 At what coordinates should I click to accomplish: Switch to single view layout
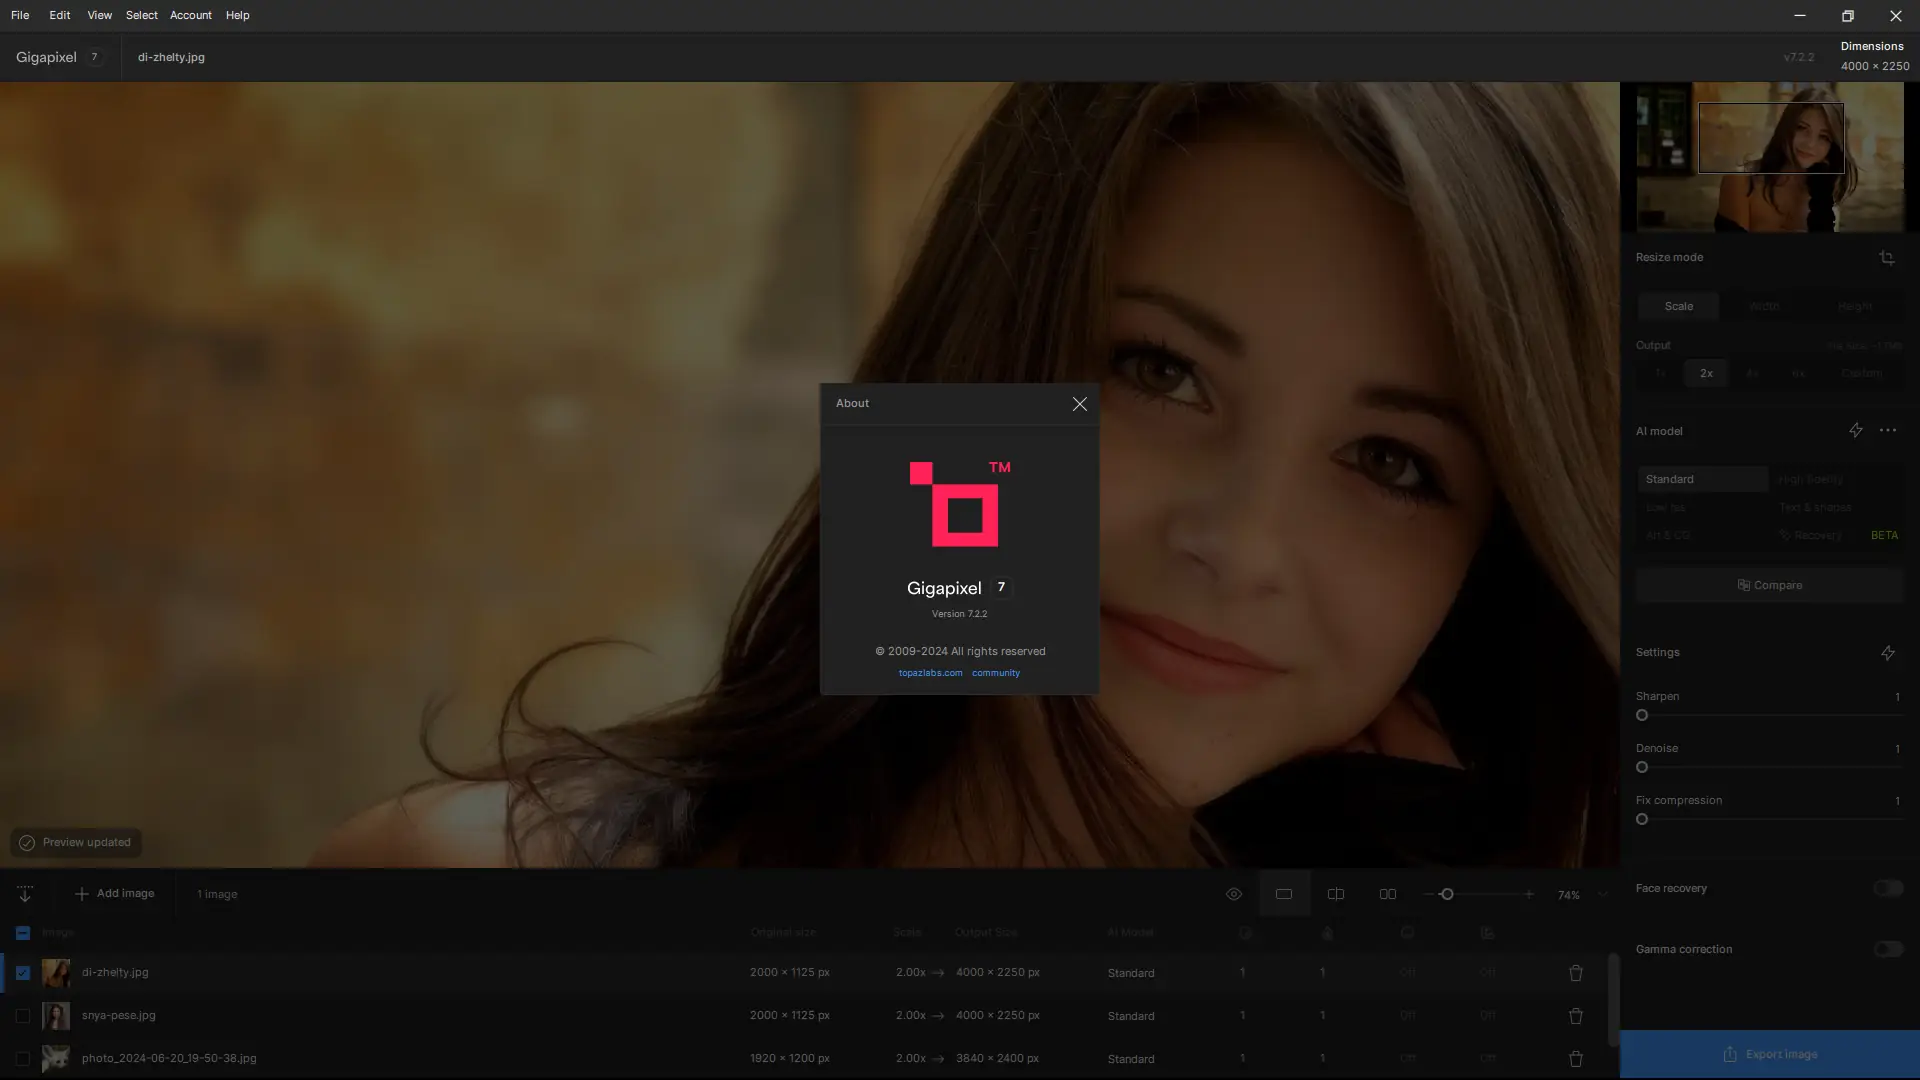(1284, 894)
